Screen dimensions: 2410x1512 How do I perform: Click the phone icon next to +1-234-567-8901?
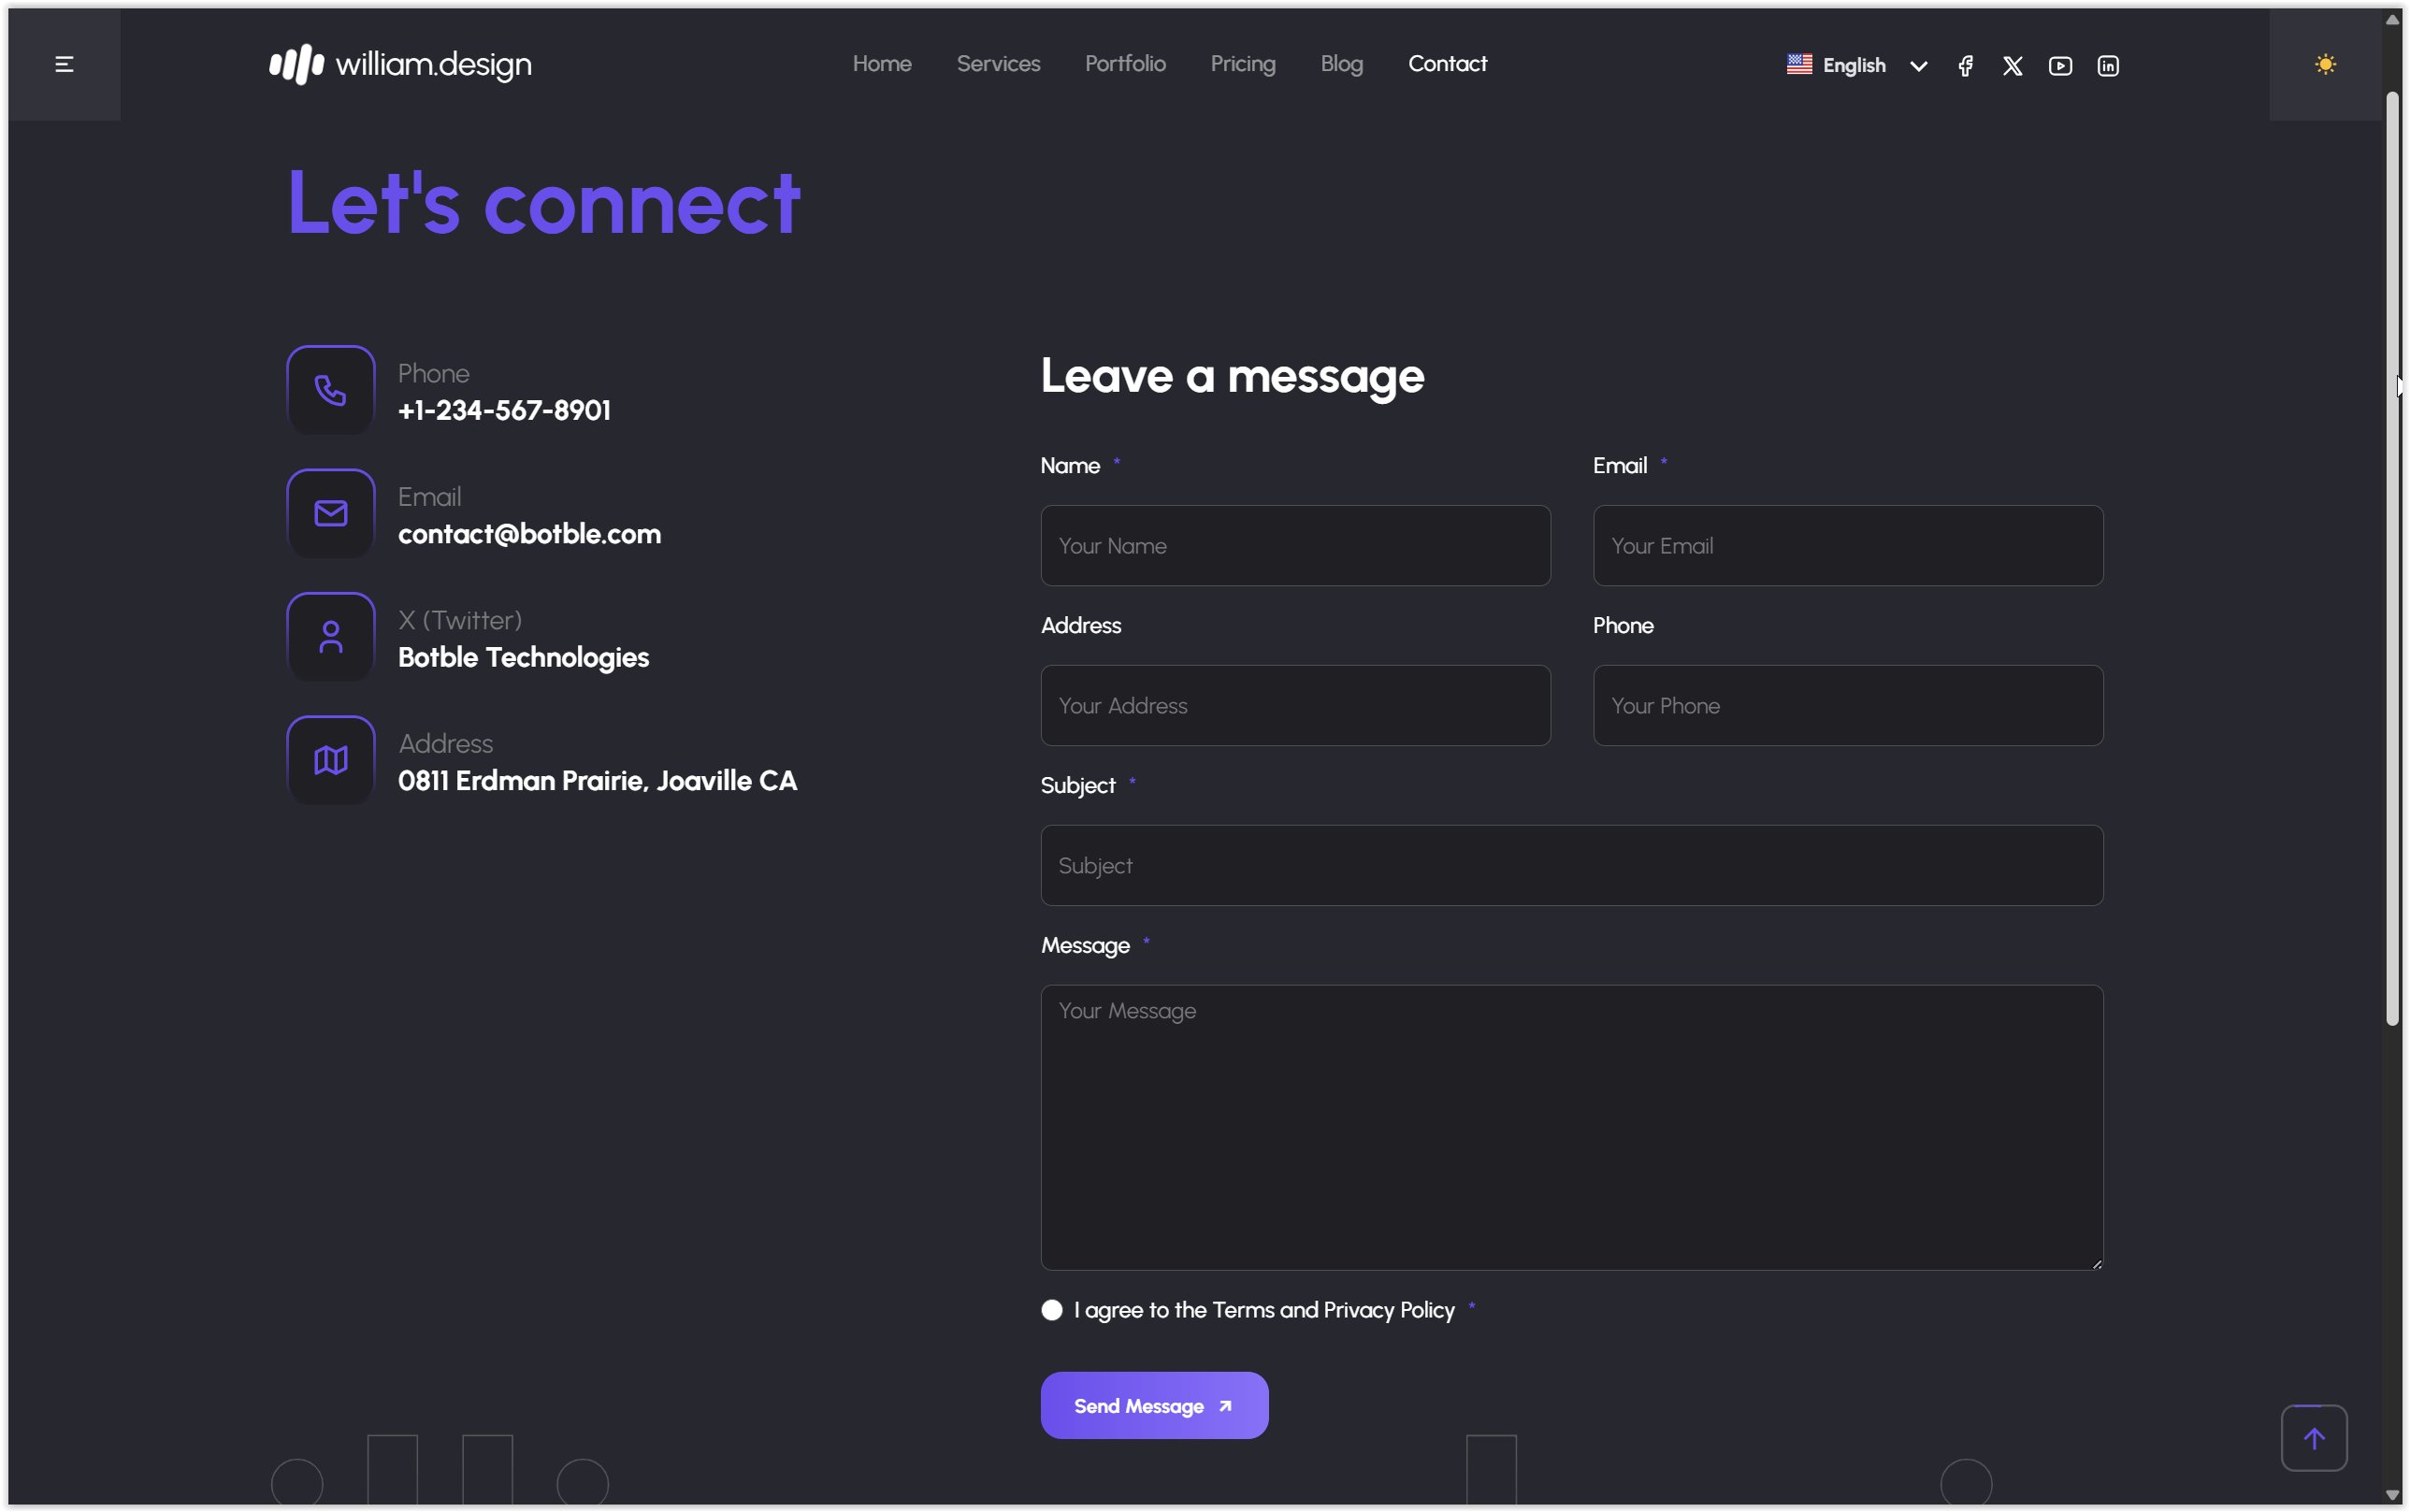pyautogui.click(x=329, y=390)
